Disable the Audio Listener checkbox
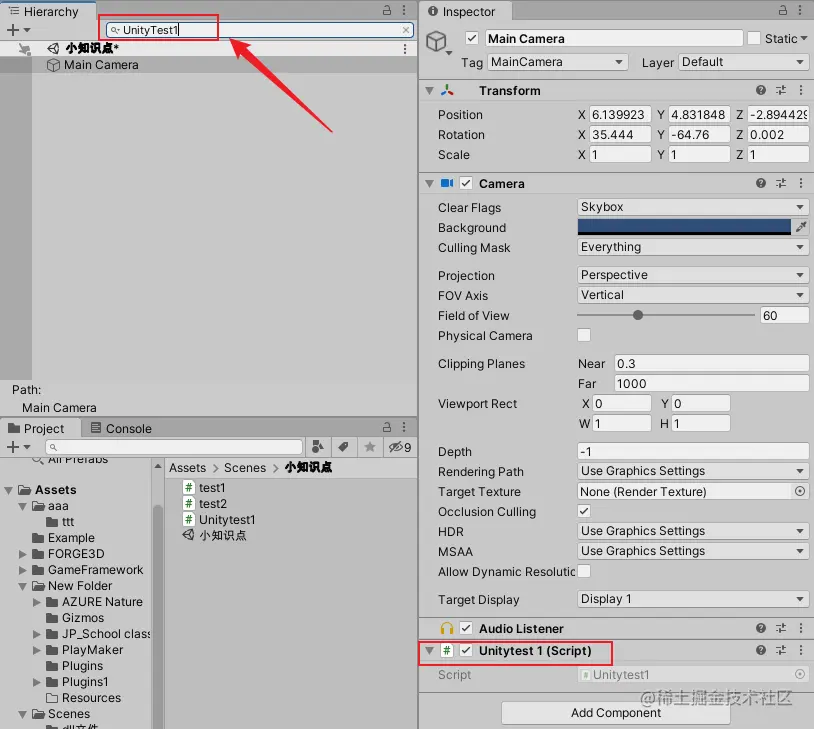The width and height of the screenshot is (814, 729). 466,628
